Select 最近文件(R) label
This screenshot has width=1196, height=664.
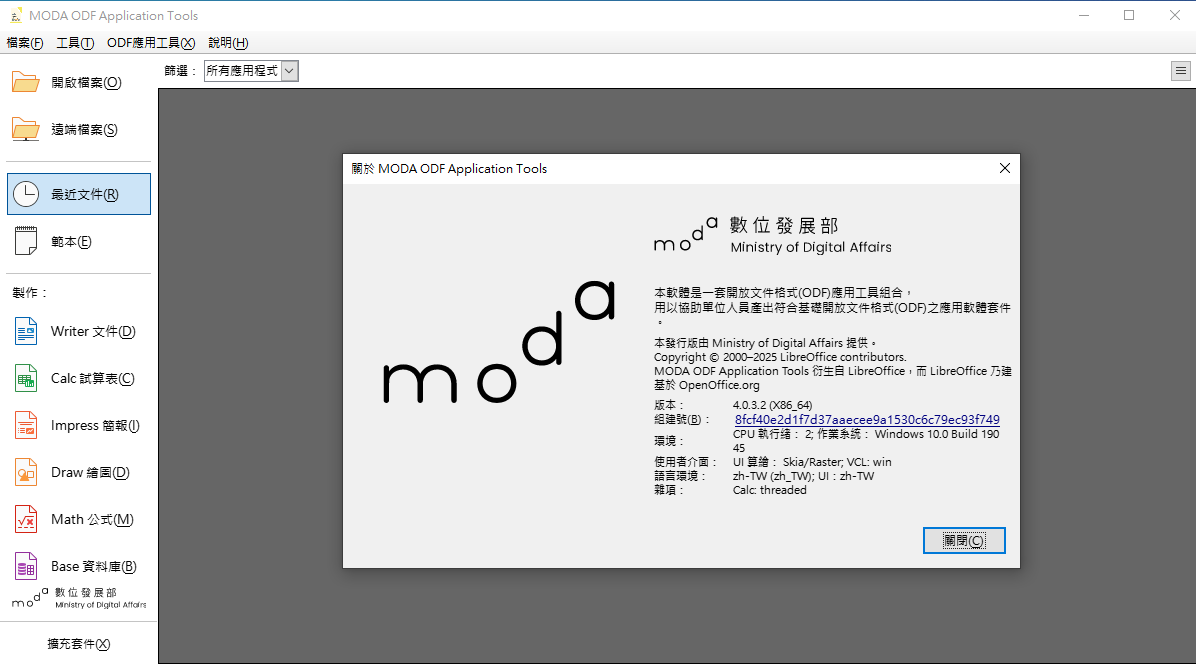85,194
